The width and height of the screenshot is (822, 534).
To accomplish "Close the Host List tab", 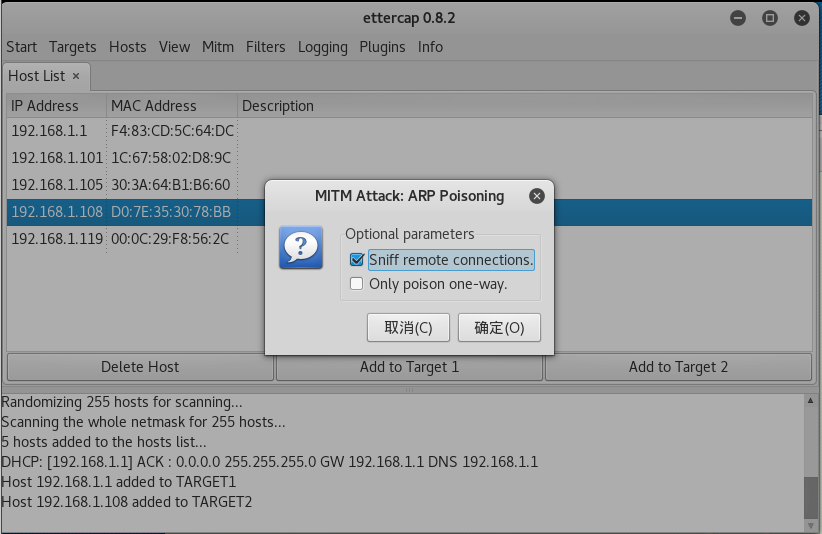I will pos(76,76).
